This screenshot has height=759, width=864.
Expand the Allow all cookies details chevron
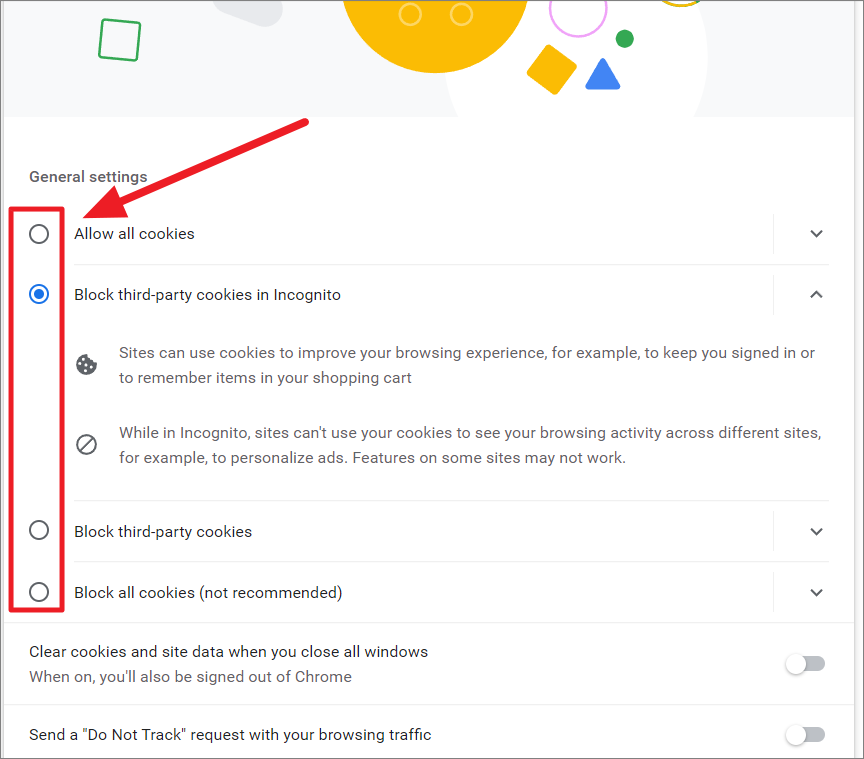point(816,234)
